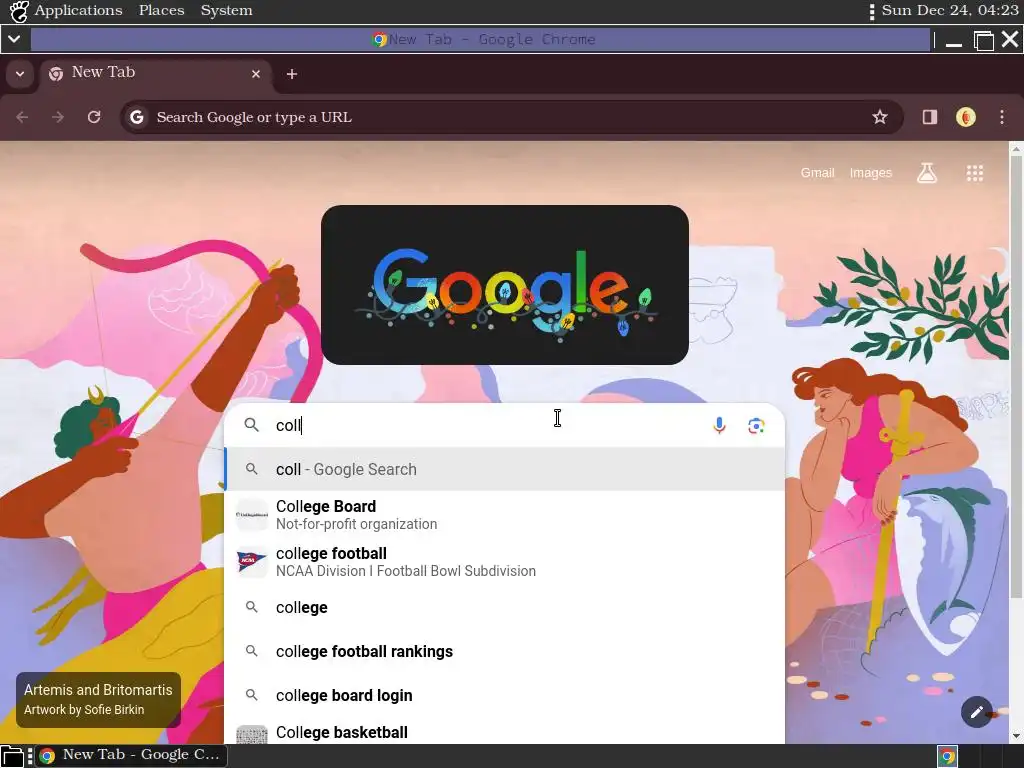Choose the College basketball suggestion
Viewport: 1024px width, 768px height.
(505, 732)
